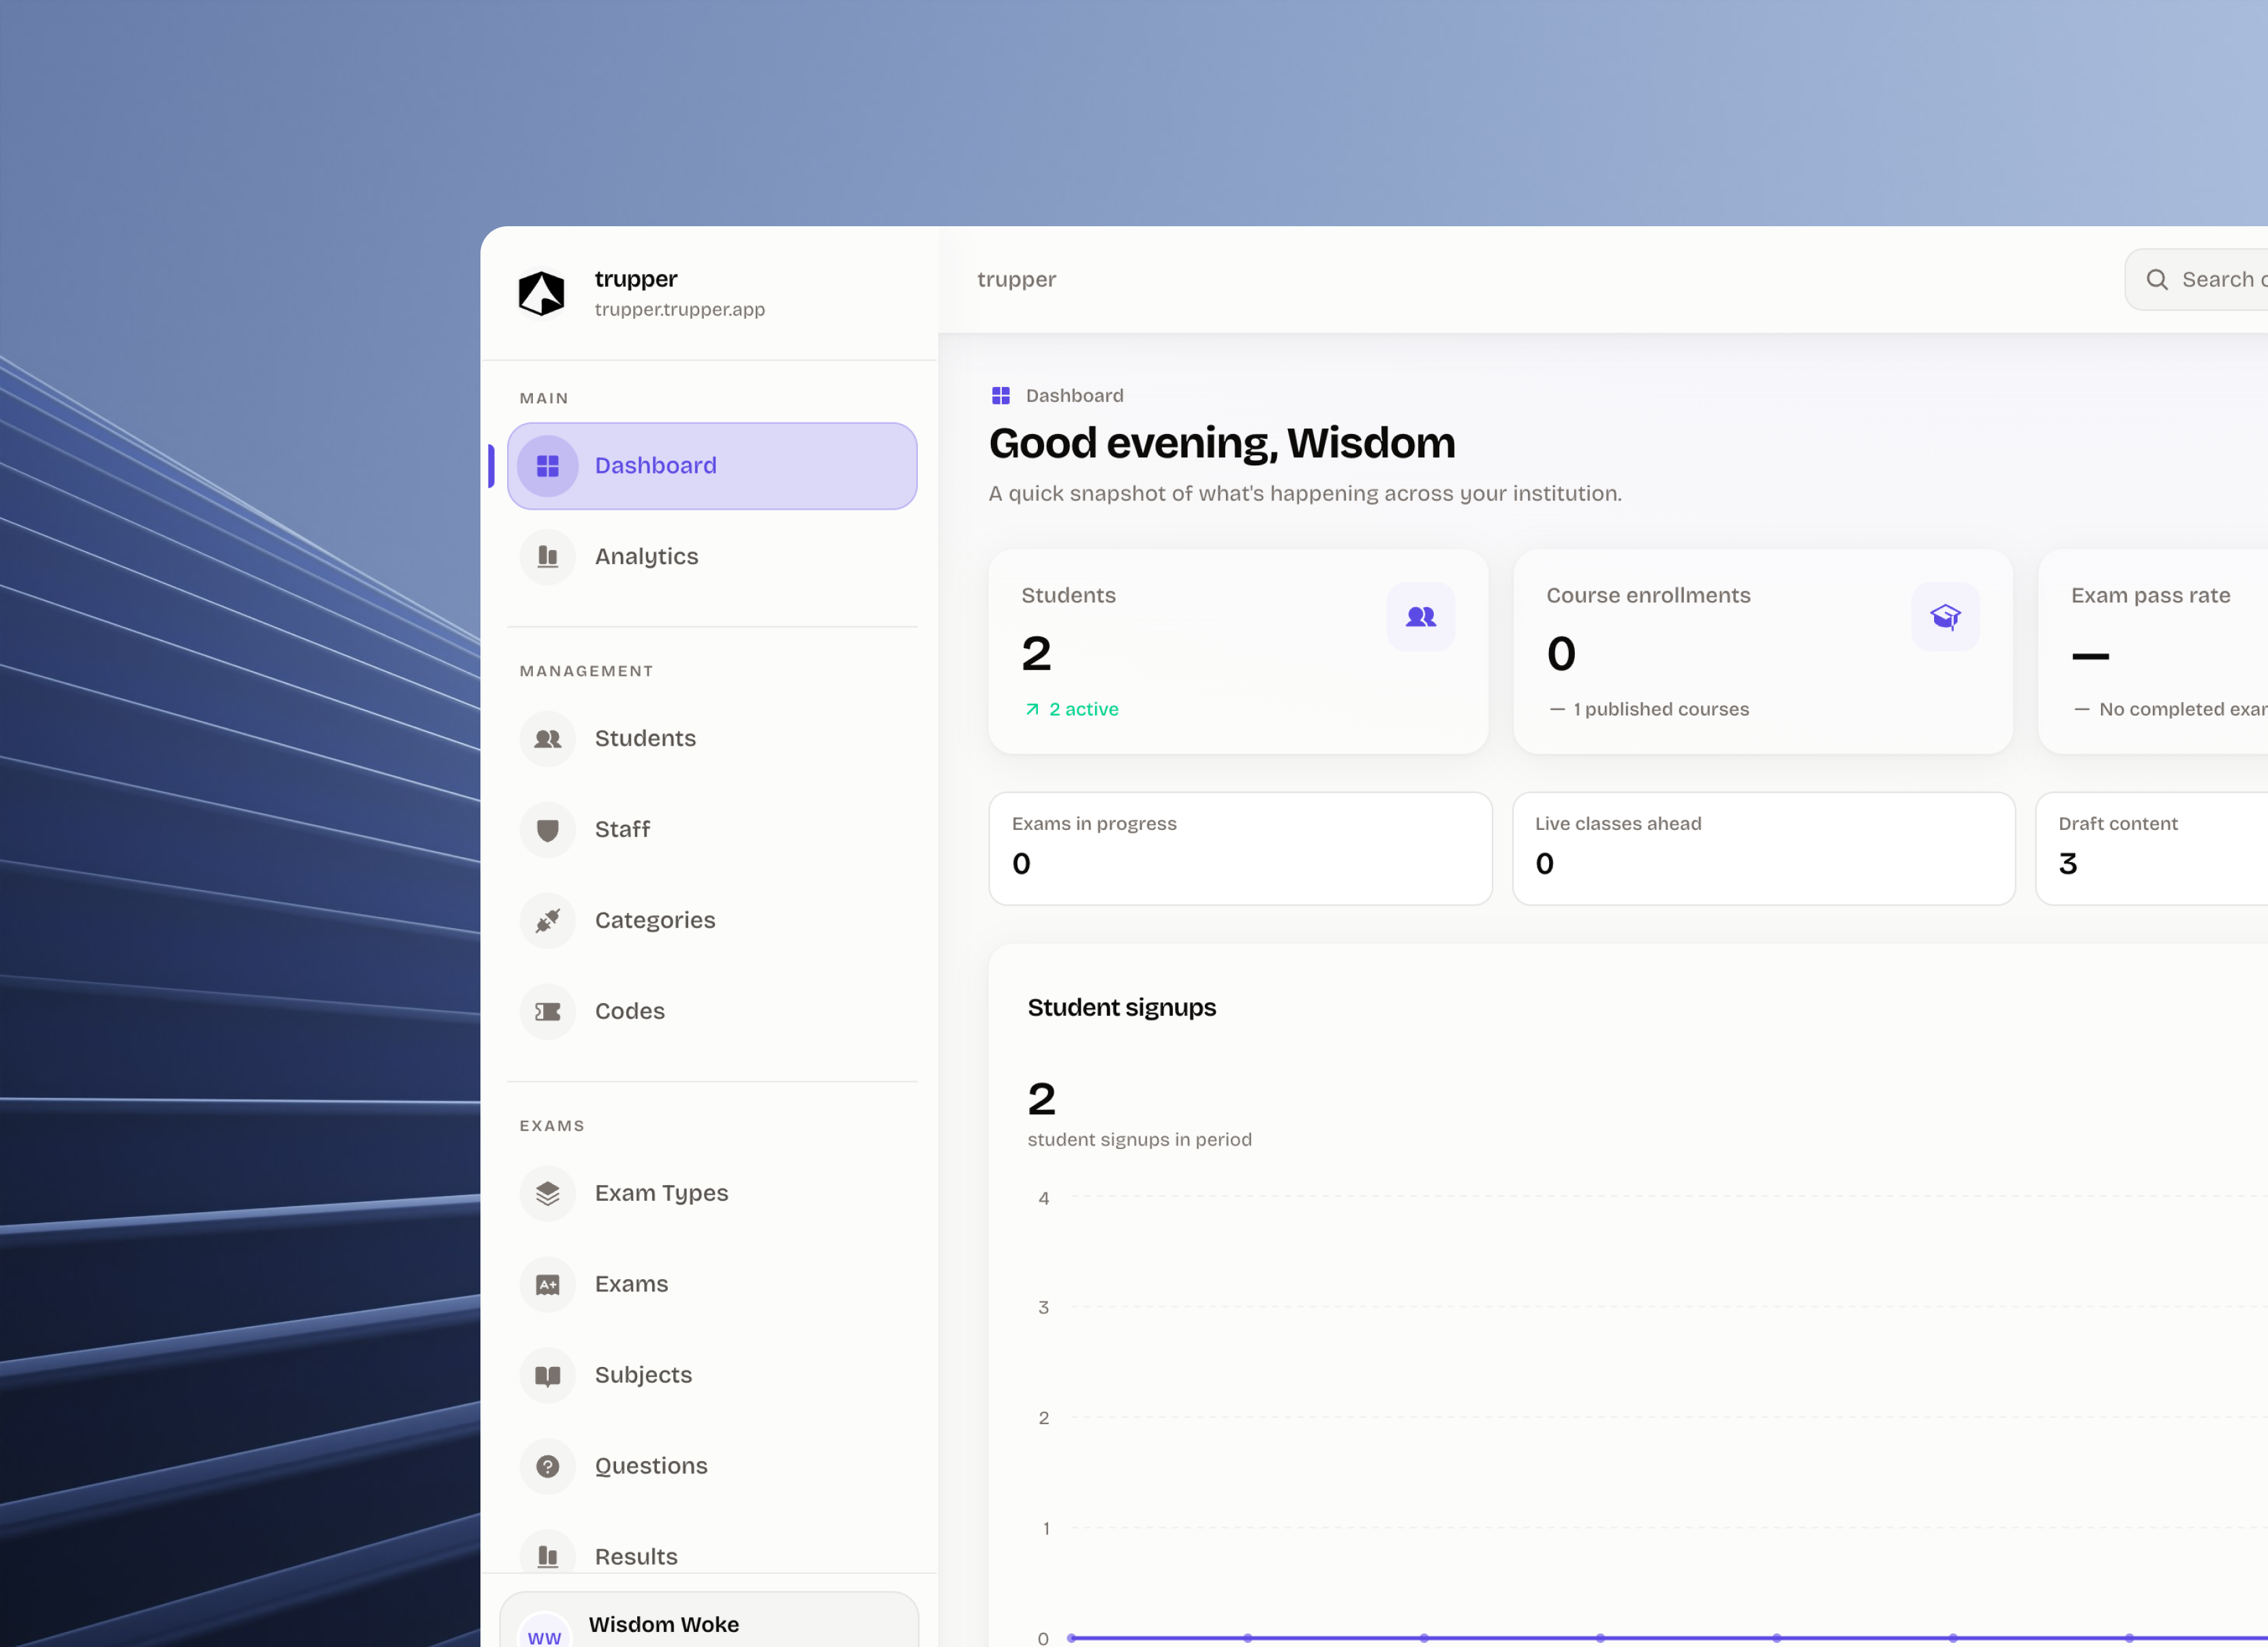Click 'student signups in period' caption

(1140, 1140)
